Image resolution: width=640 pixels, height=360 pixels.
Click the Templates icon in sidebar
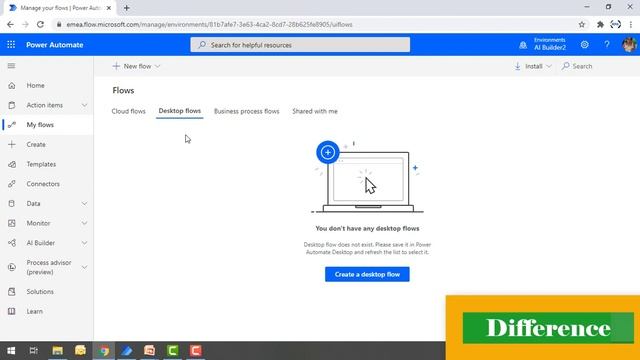(x=12, y=164)
